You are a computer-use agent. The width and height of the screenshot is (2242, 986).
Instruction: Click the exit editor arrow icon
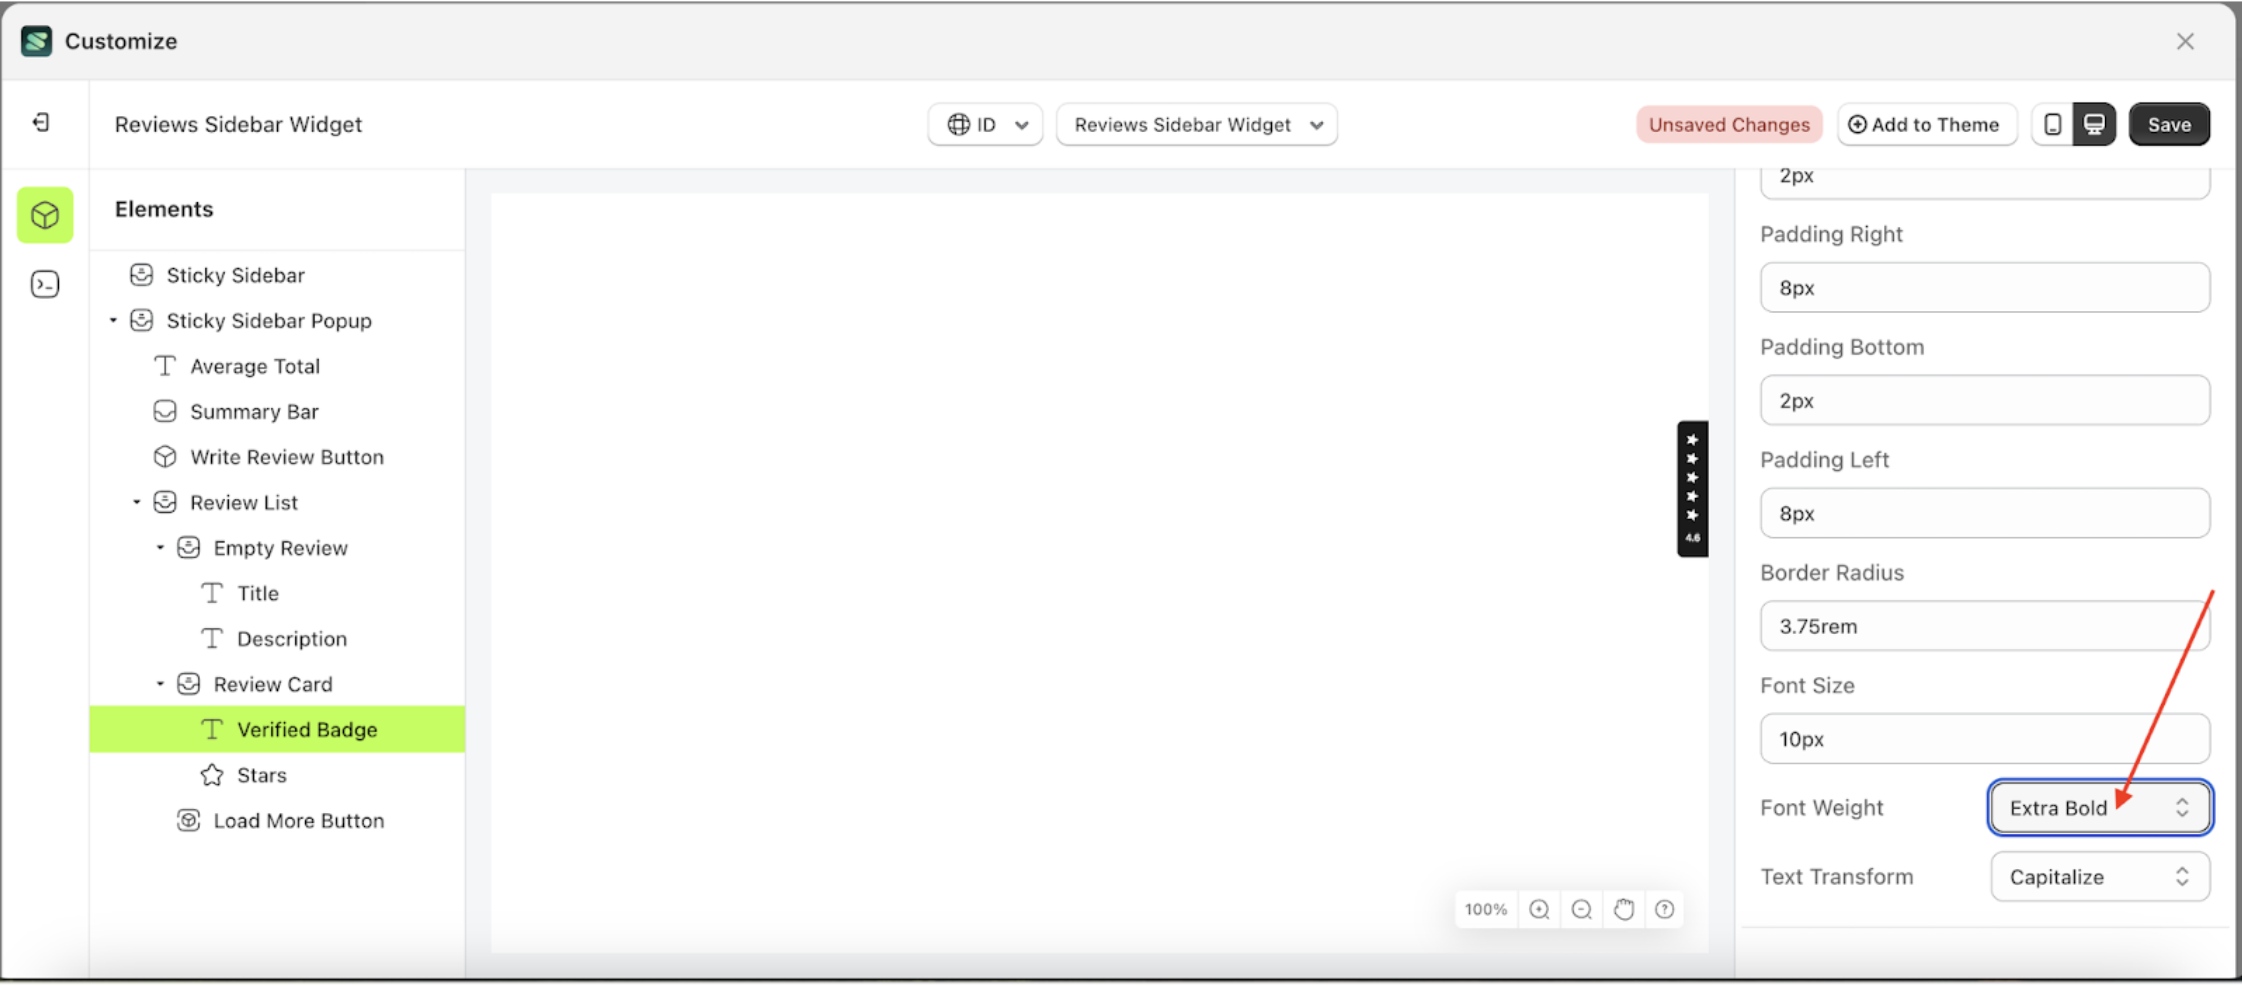click(41, 122)
